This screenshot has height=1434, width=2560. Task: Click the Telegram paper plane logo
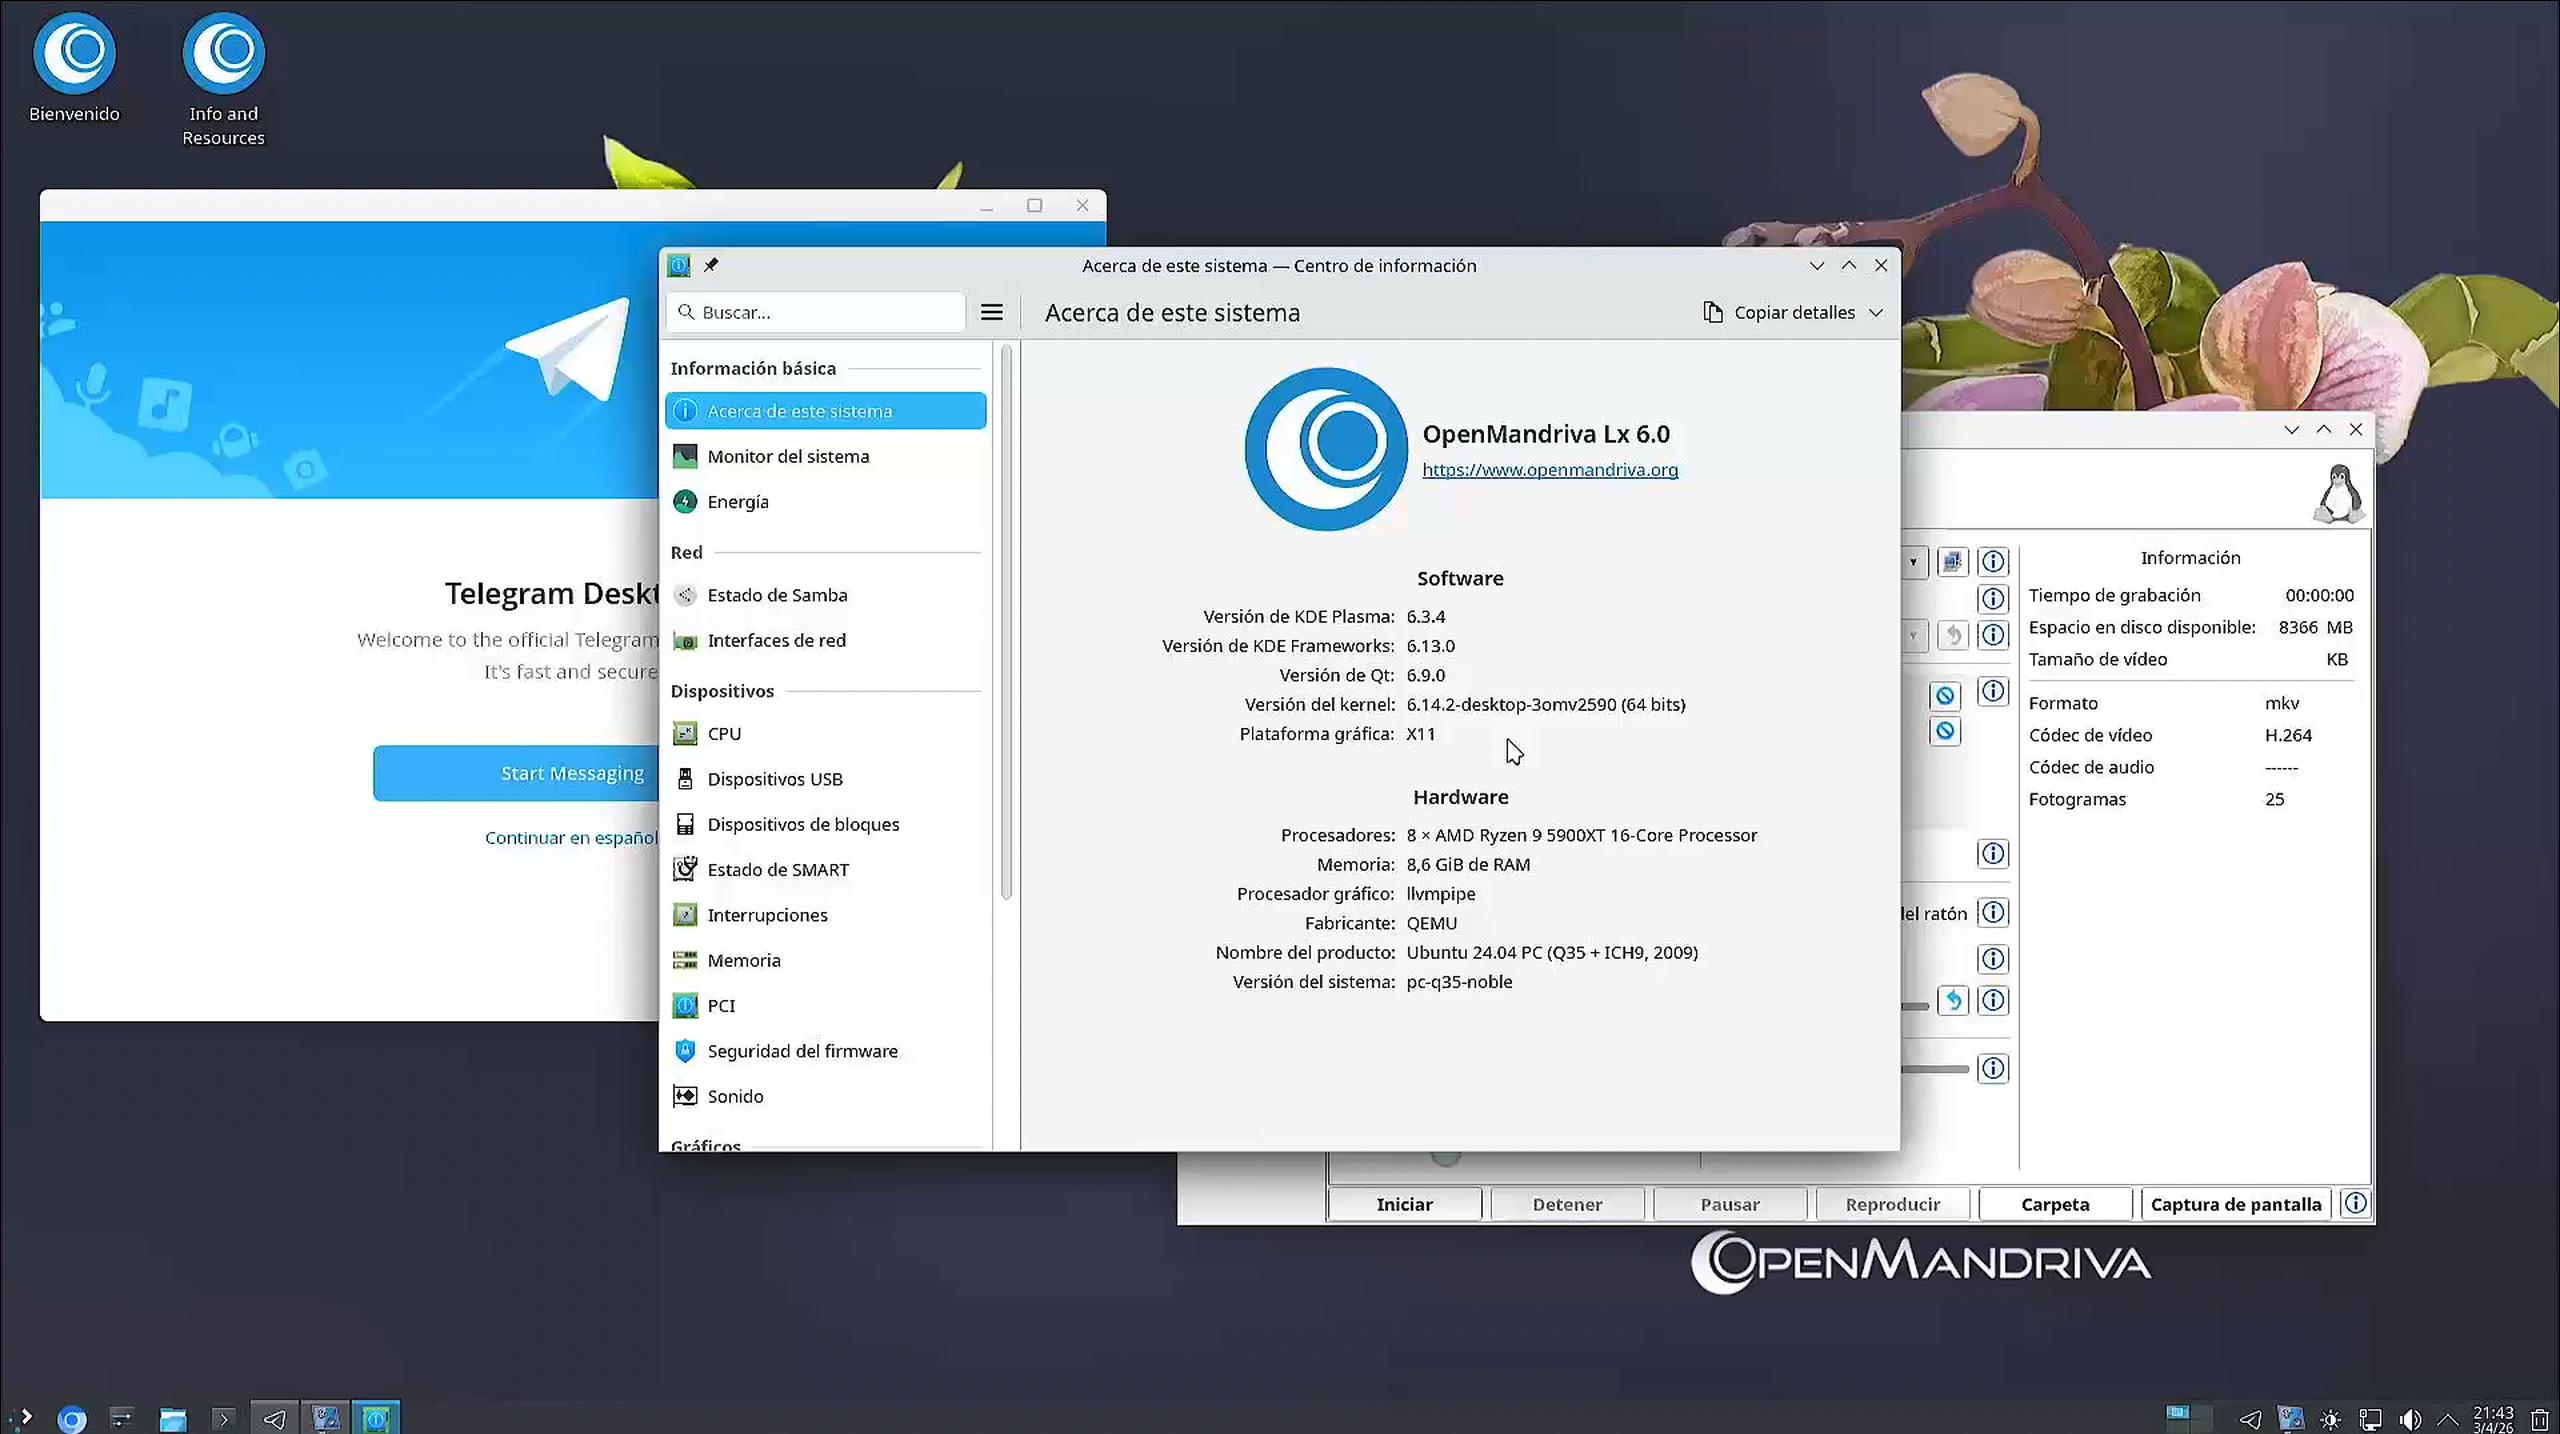(570, 350)
